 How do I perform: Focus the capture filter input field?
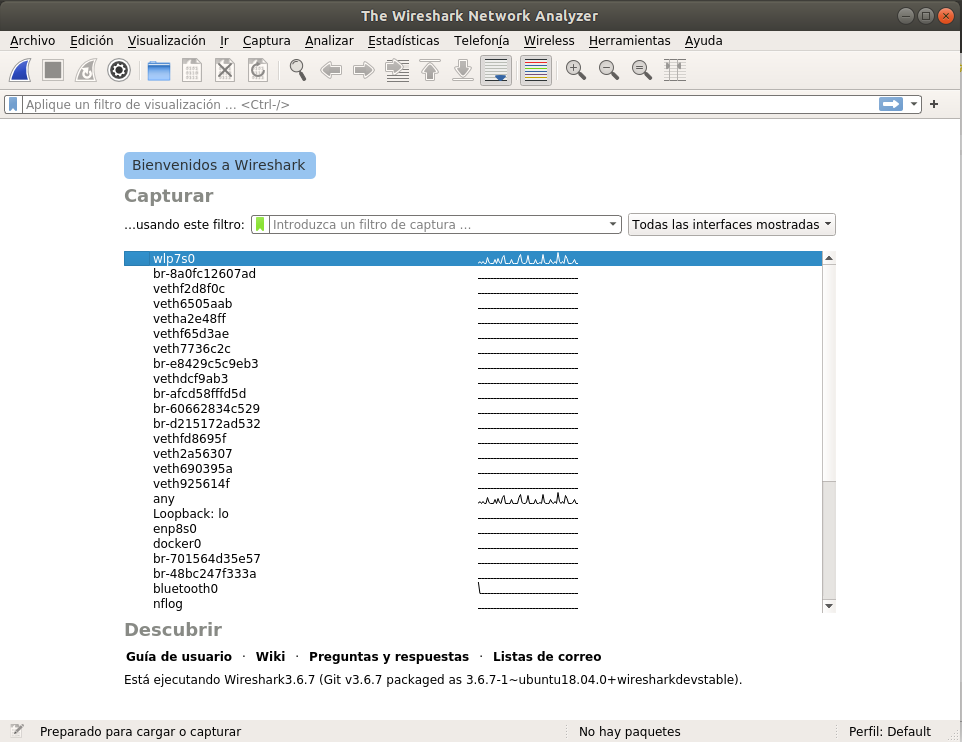coord(437,225)
